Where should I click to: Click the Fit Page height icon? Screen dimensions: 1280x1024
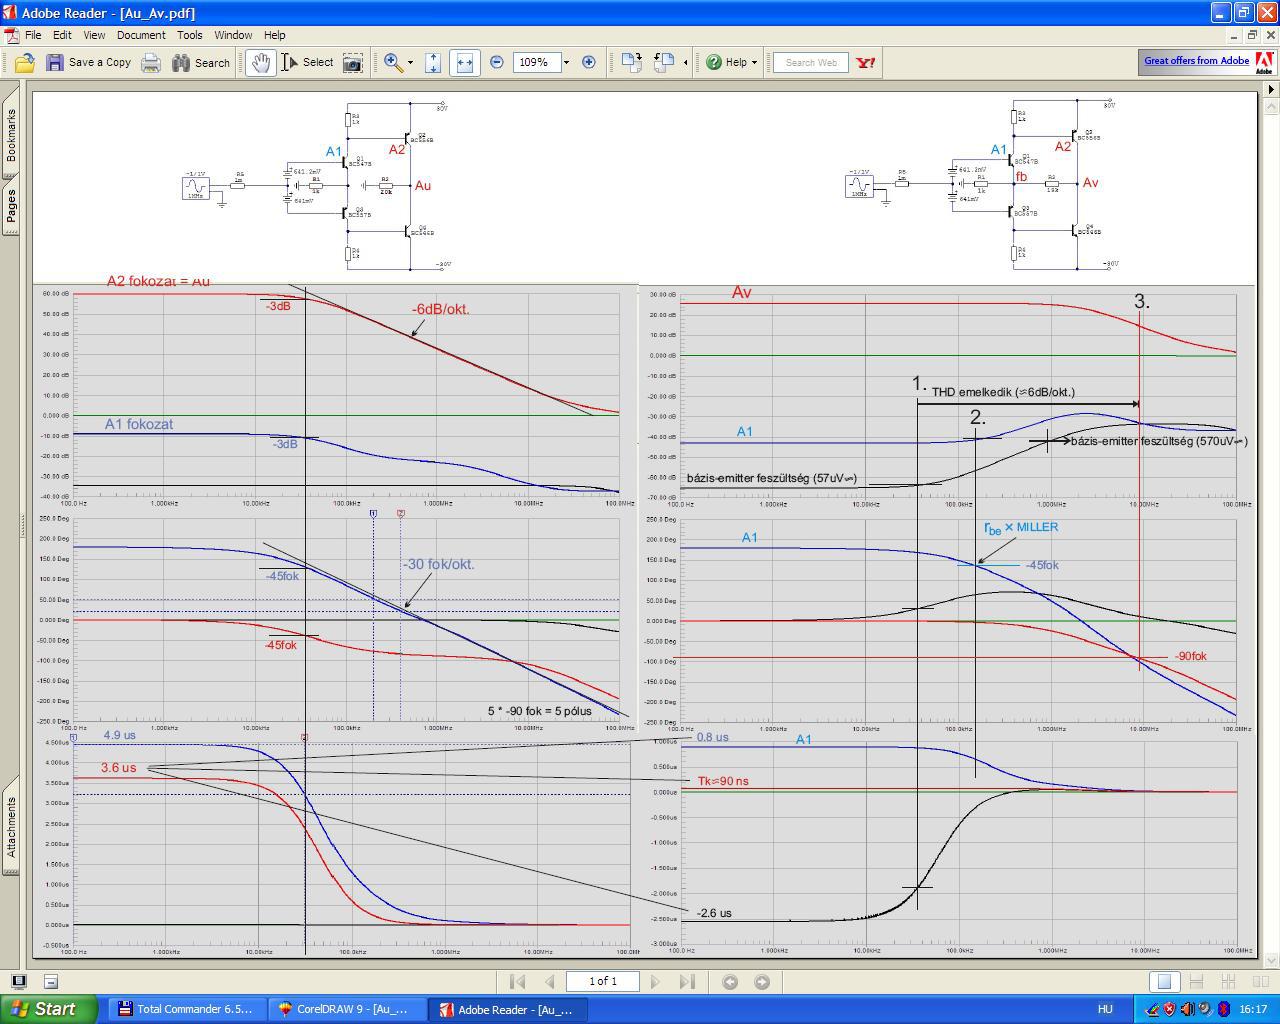(x=433, y=62)
